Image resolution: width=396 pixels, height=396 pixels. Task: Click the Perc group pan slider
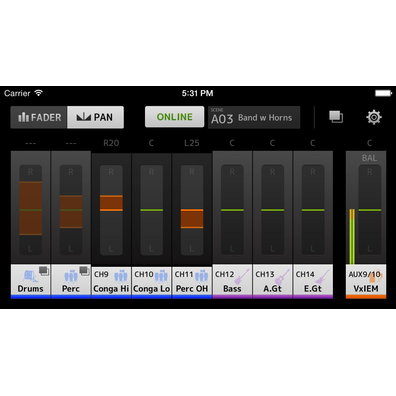click(71, 210)
